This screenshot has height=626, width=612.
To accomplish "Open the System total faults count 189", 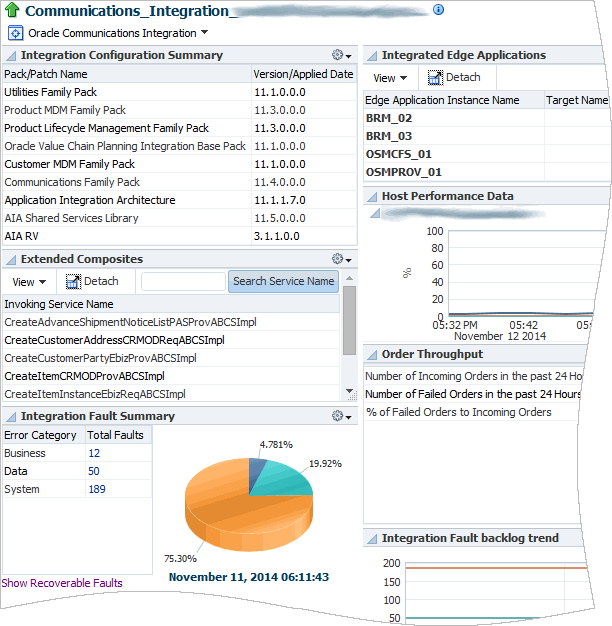I will pos(97,489).
